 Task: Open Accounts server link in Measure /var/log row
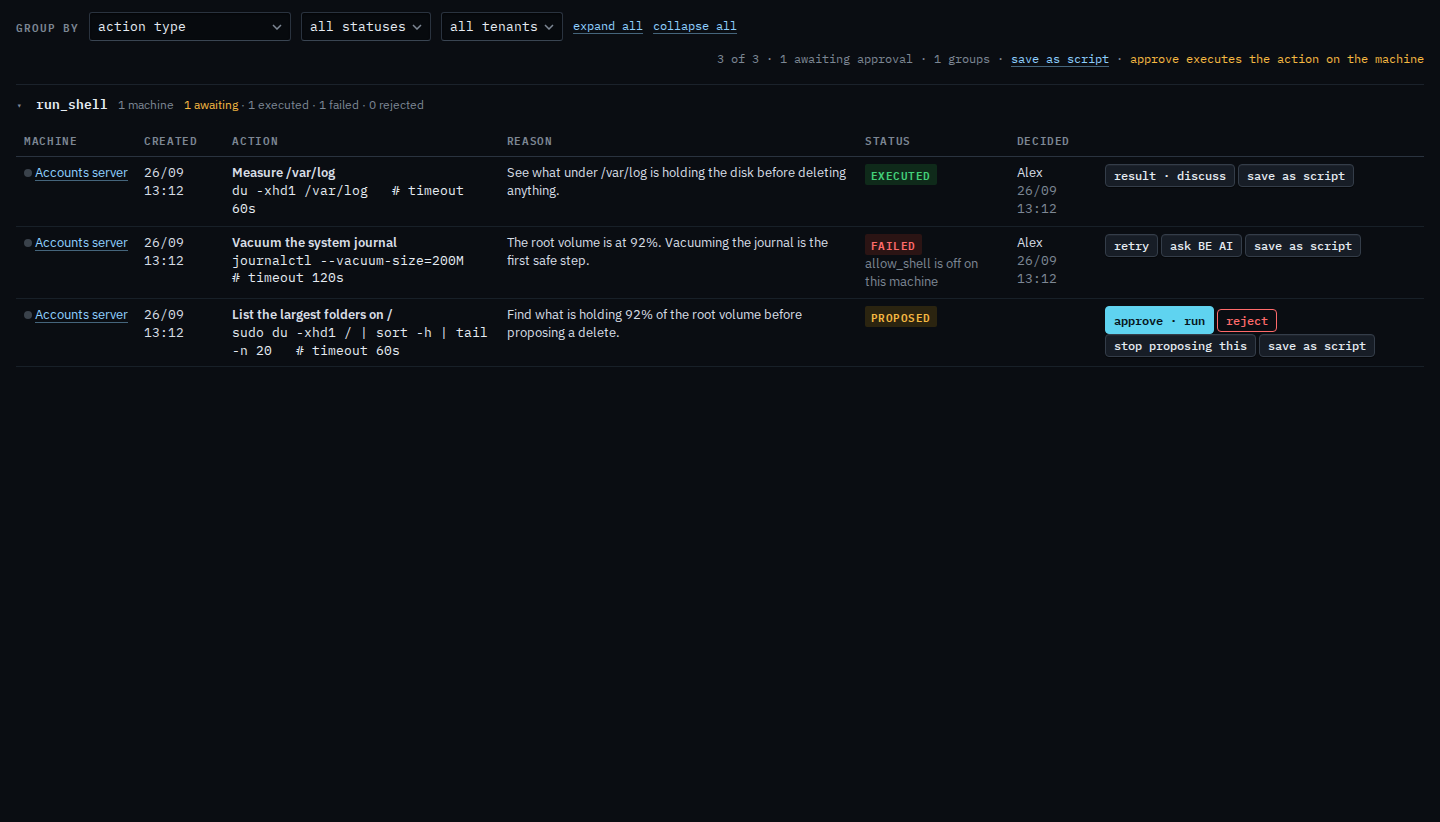tap(81, 173)
